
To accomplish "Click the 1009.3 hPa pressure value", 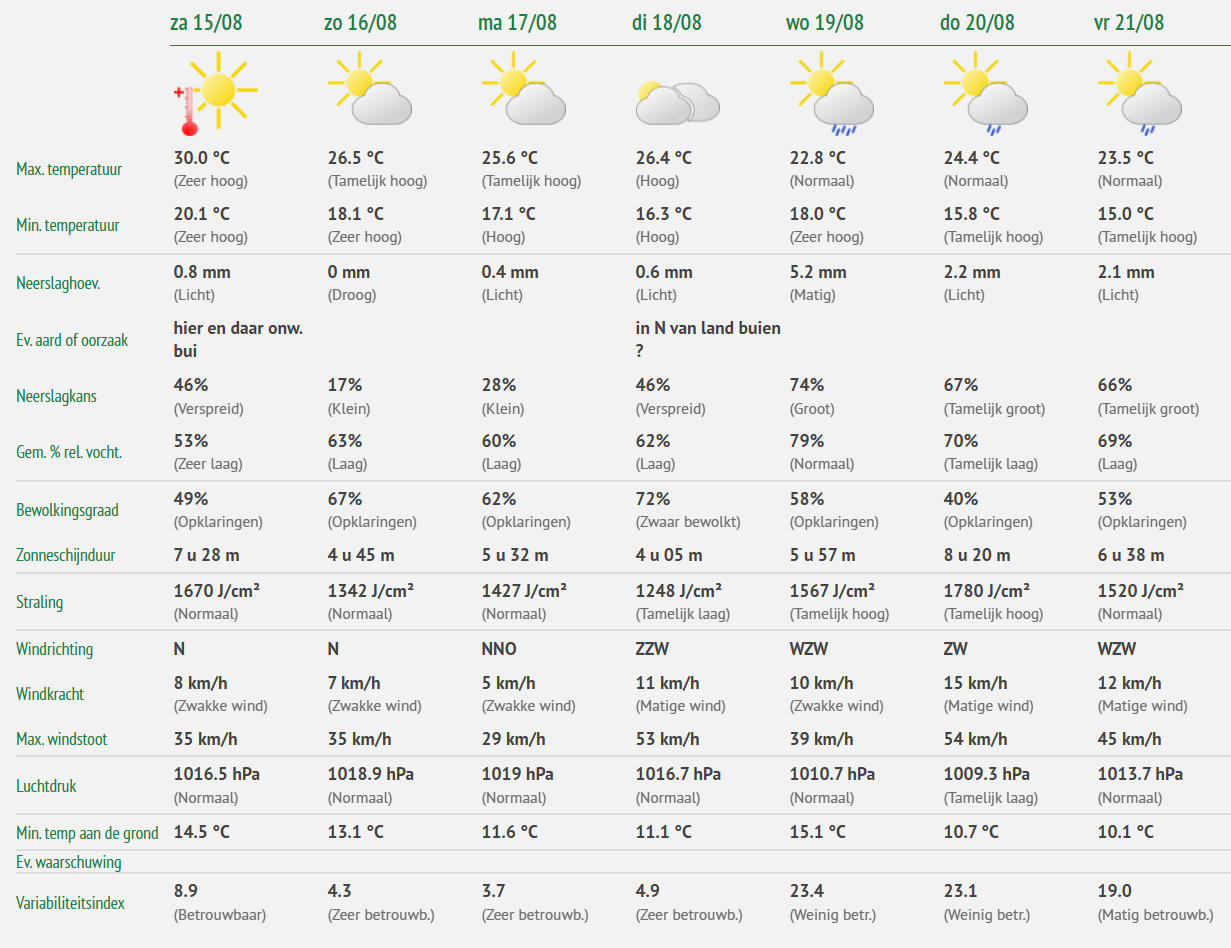I will coord(982,774).
